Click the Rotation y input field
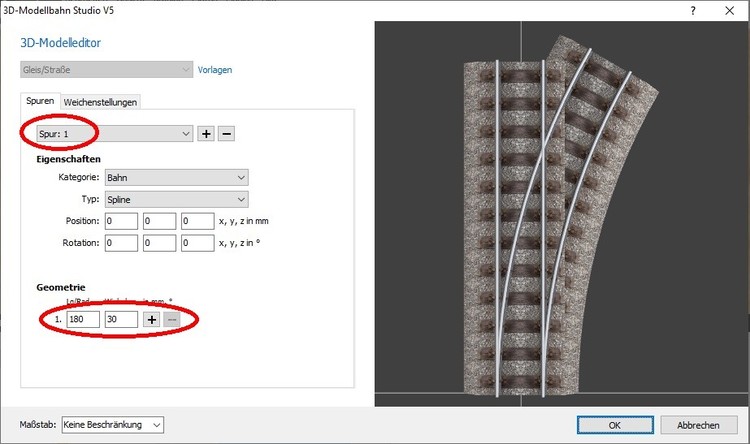This screenshot has height=444, width=750. 159,243
